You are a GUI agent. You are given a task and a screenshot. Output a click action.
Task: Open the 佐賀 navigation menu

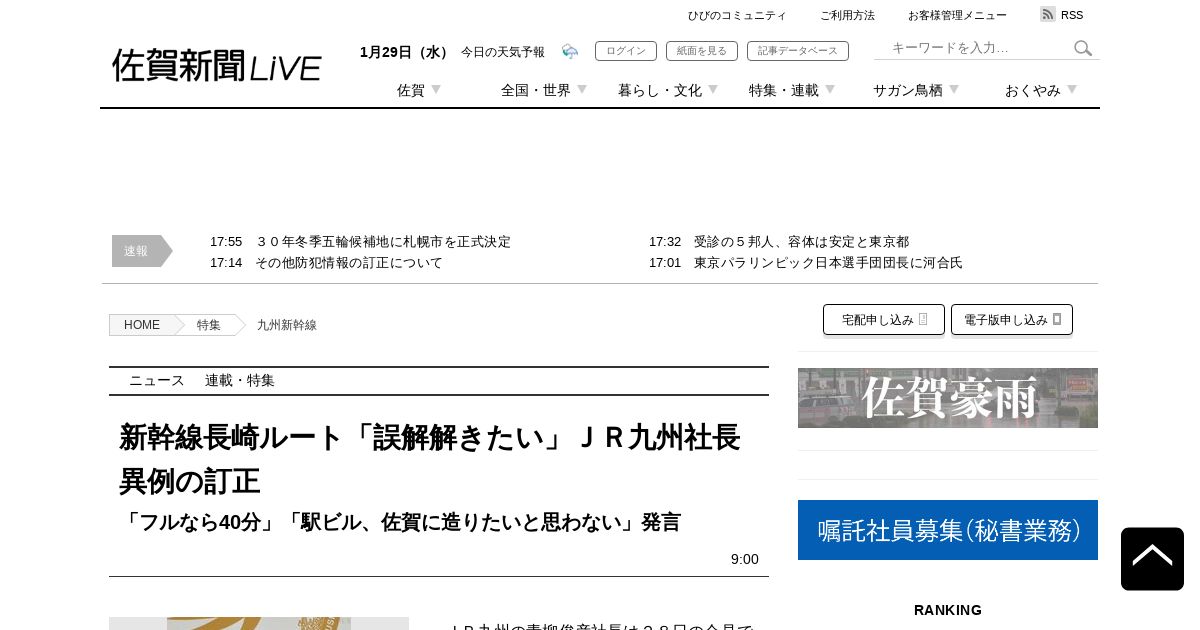(411, 90)
